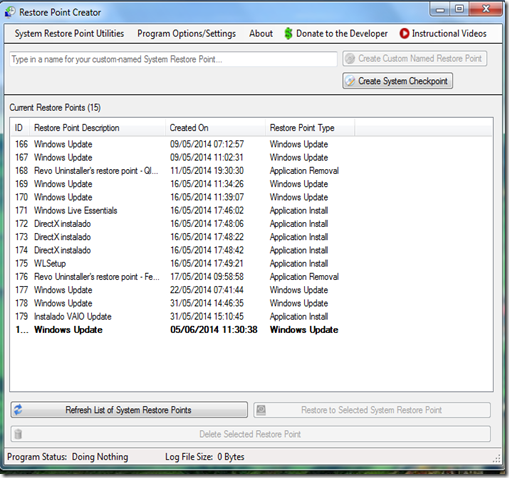
Task: Click the blue refresh arrows icon
Action: [18, 410]
